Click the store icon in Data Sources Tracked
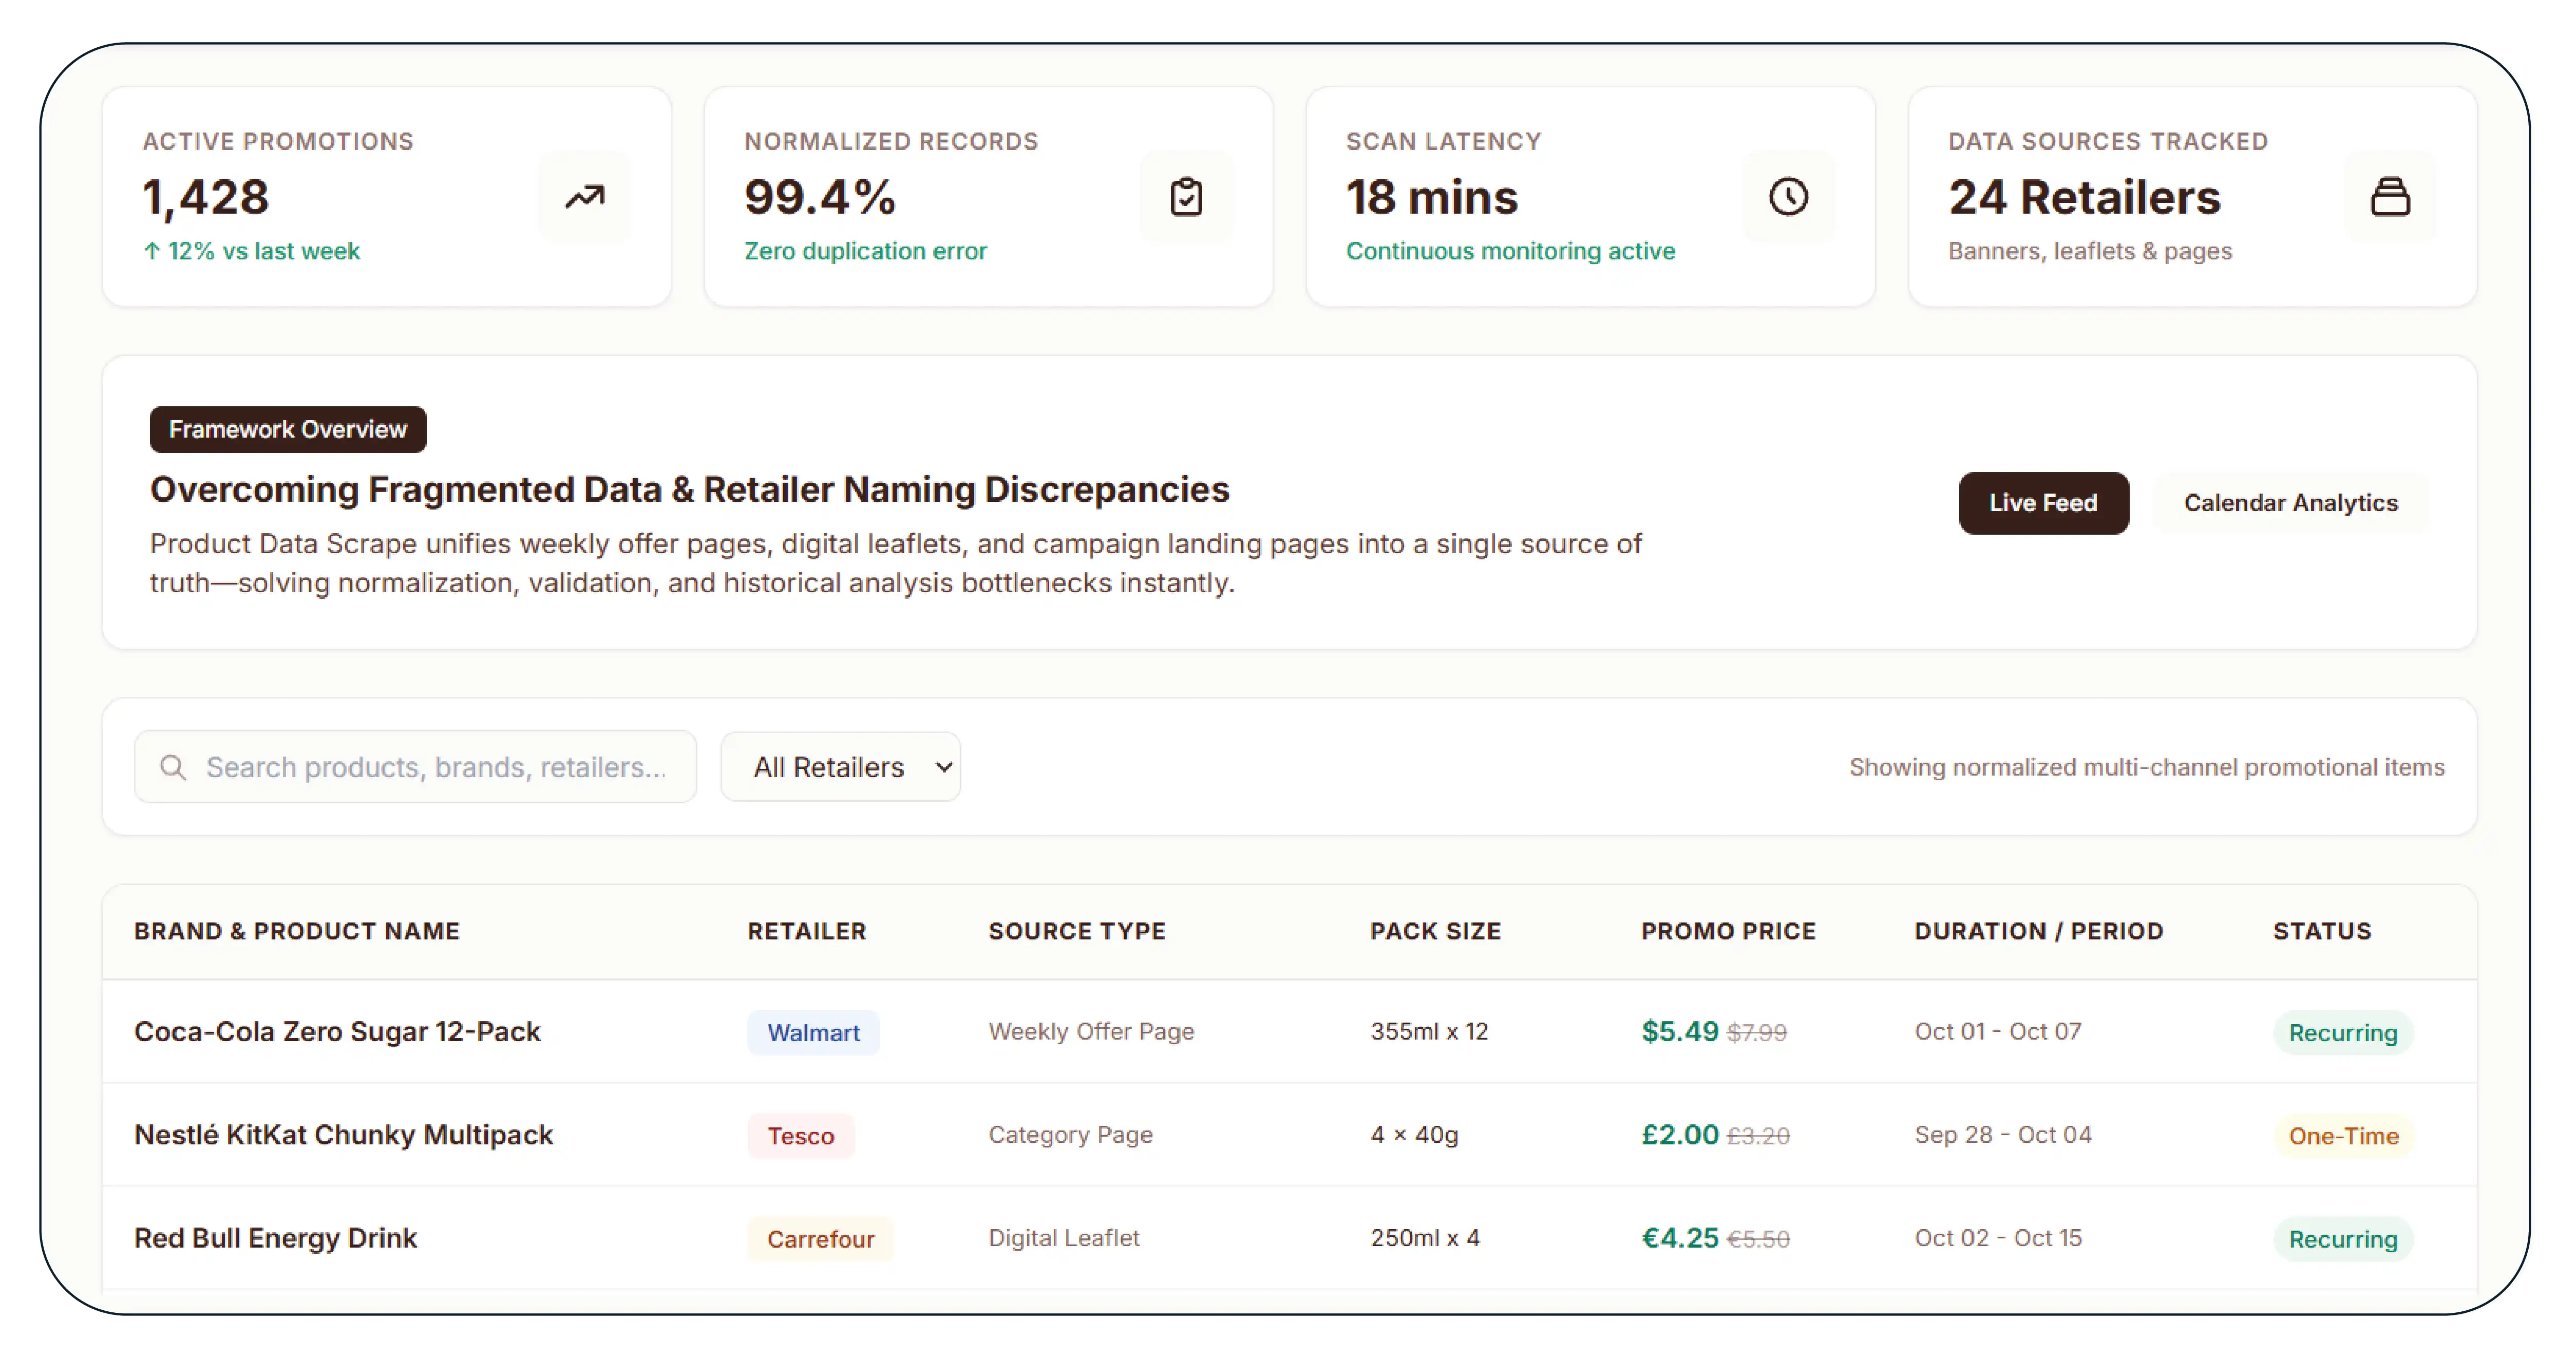The width and height of the screenshot is (2576, 1357). [x=2390, y=197]
